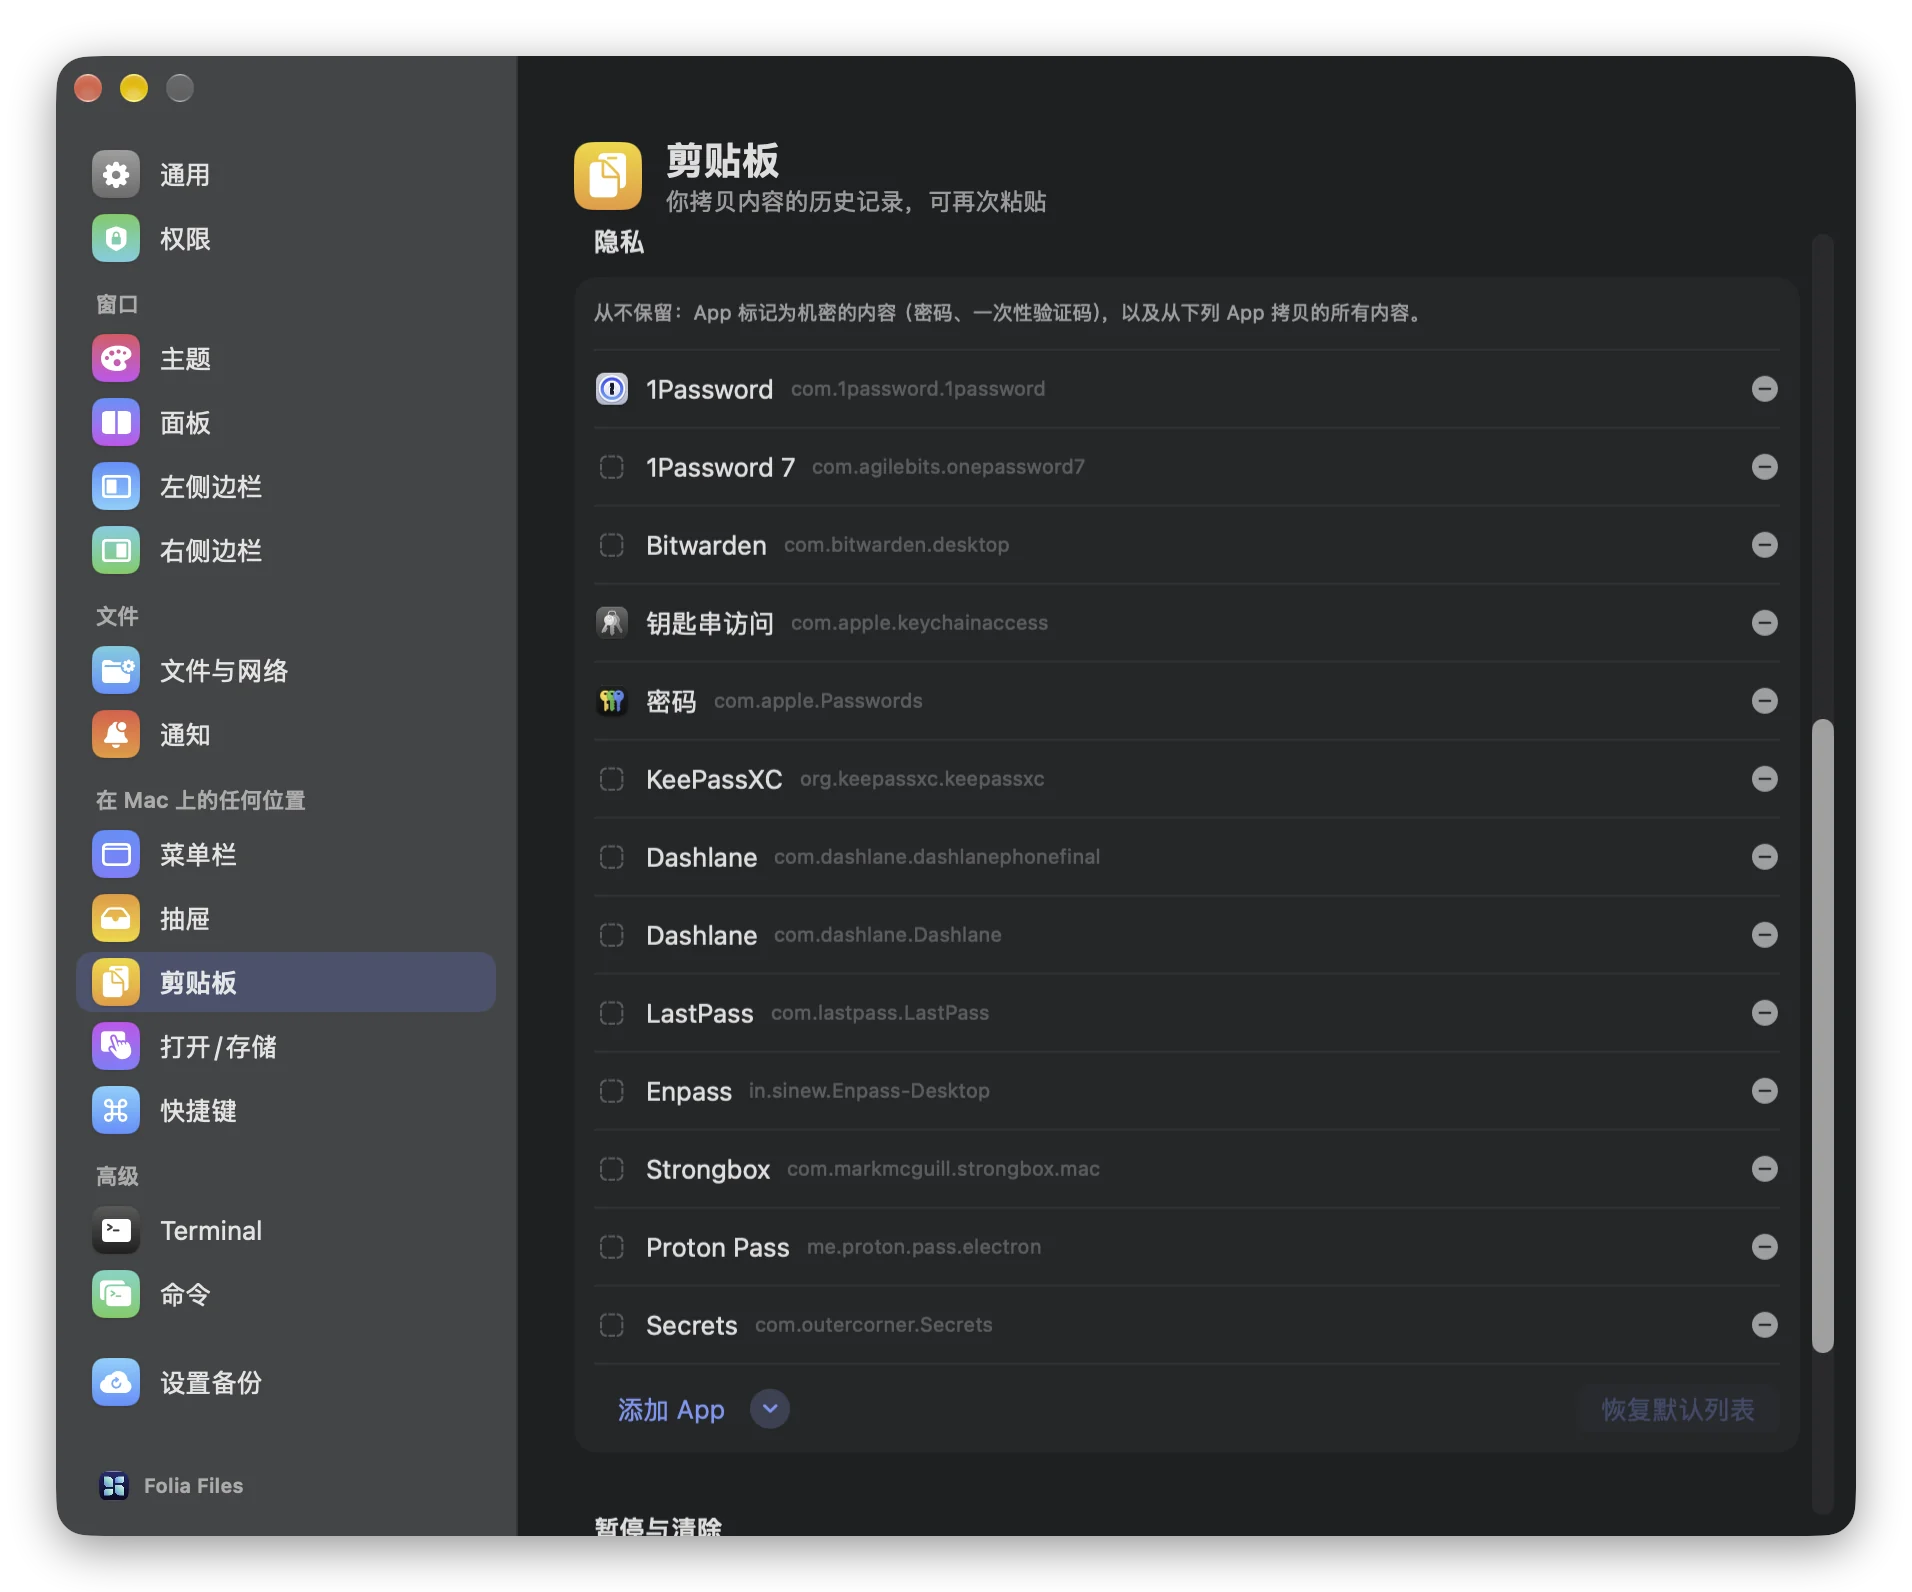Screen dimensions: 1912x1592
Task: Click the LastPass app name
Action: 699,1014
